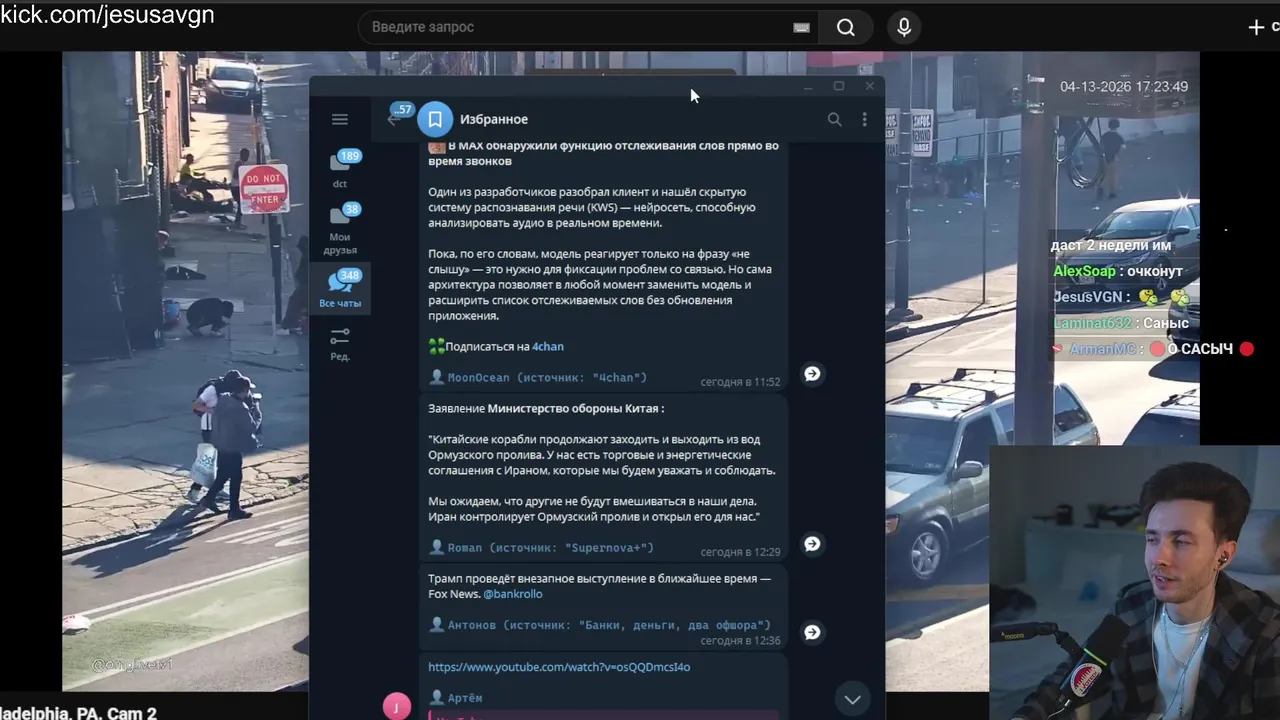Click the Telegram window minimize button
The width and height of the screenshot is (1280, 720).
[808, 87]
